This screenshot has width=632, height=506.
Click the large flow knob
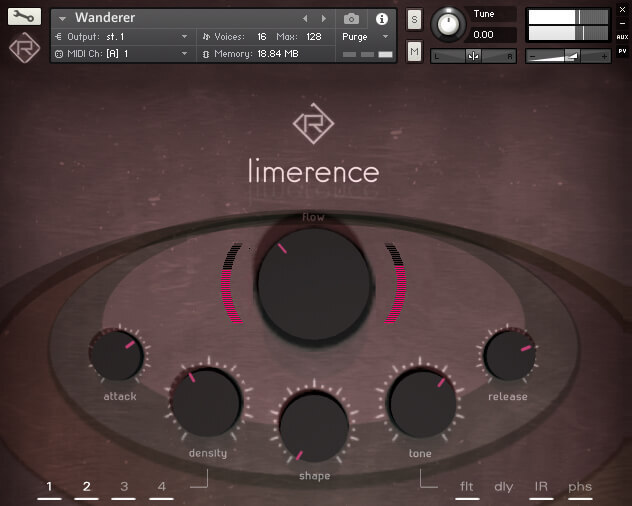click(314, 284)
